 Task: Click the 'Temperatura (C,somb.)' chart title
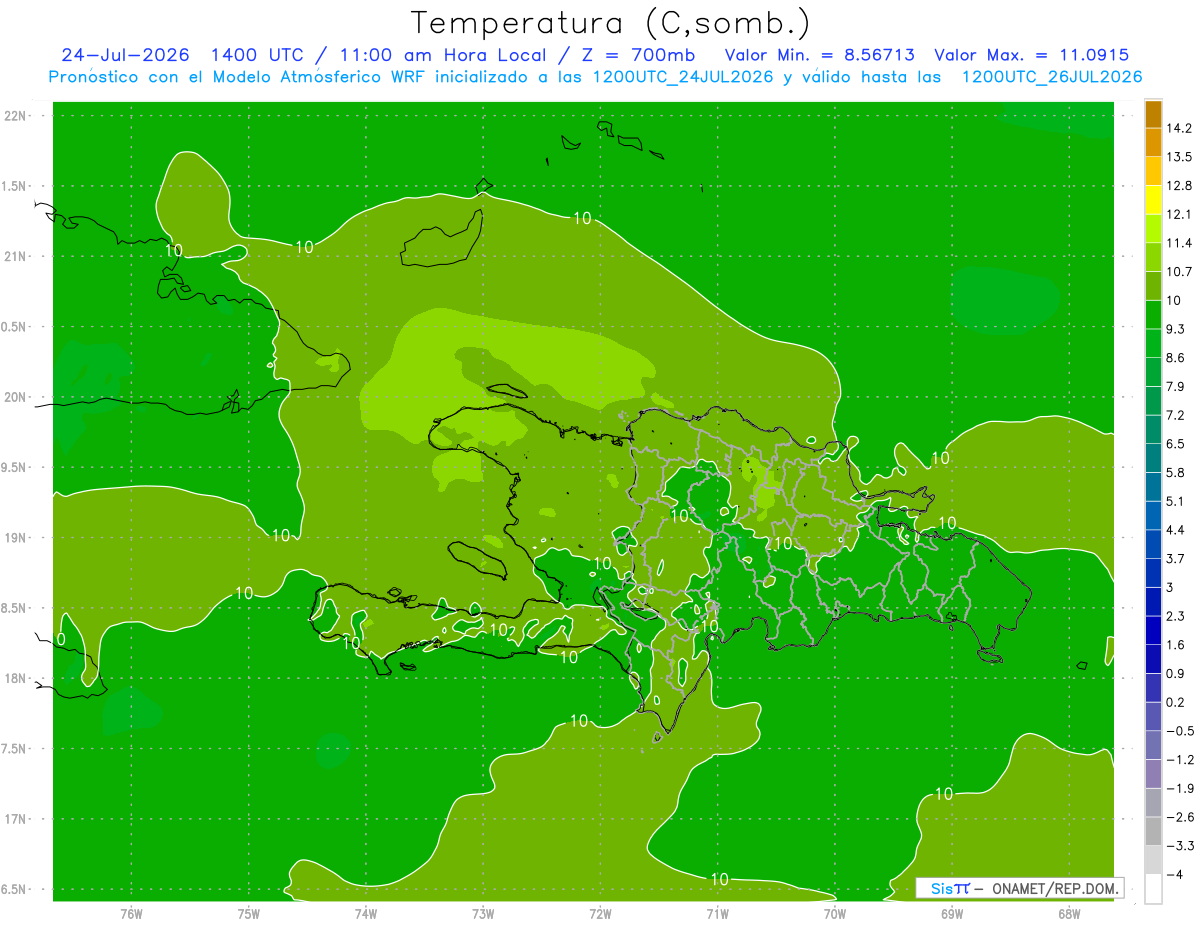[x=610, y=23]
